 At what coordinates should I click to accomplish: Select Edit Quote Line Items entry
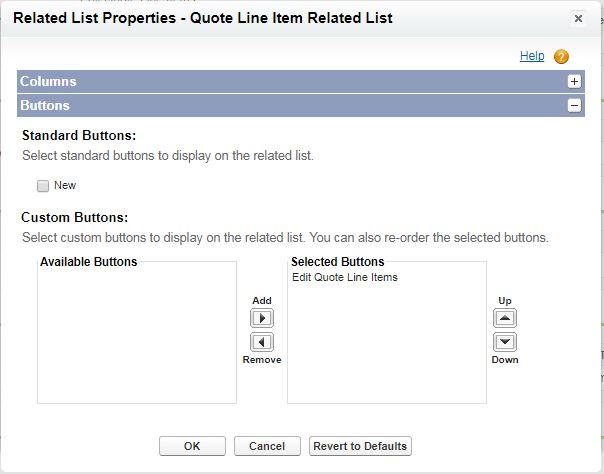point(345,277)
